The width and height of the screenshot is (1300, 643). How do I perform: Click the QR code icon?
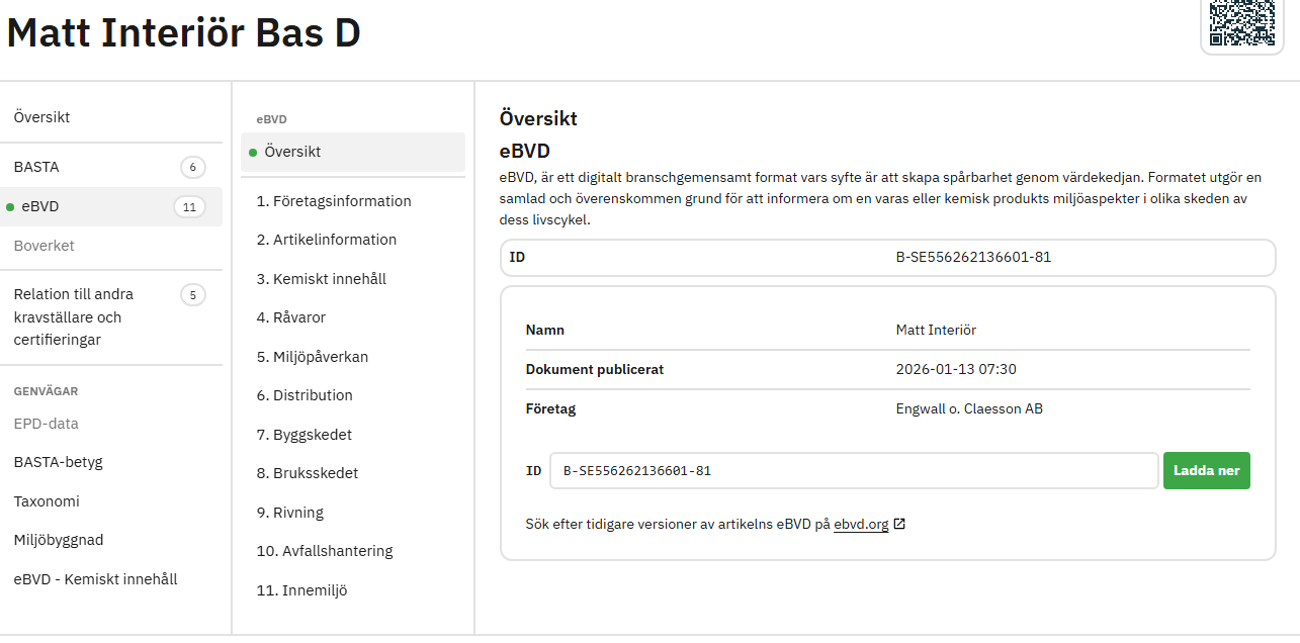[1242, 22]
